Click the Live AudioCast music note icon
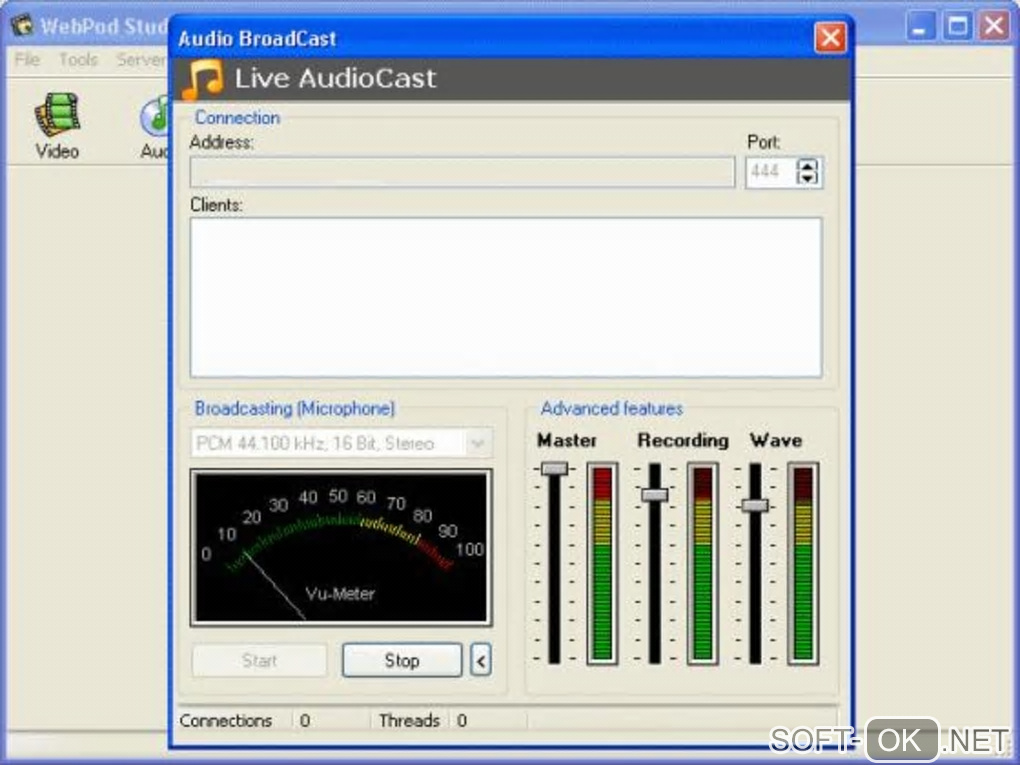1020x765 pixels. pos(202,79)
